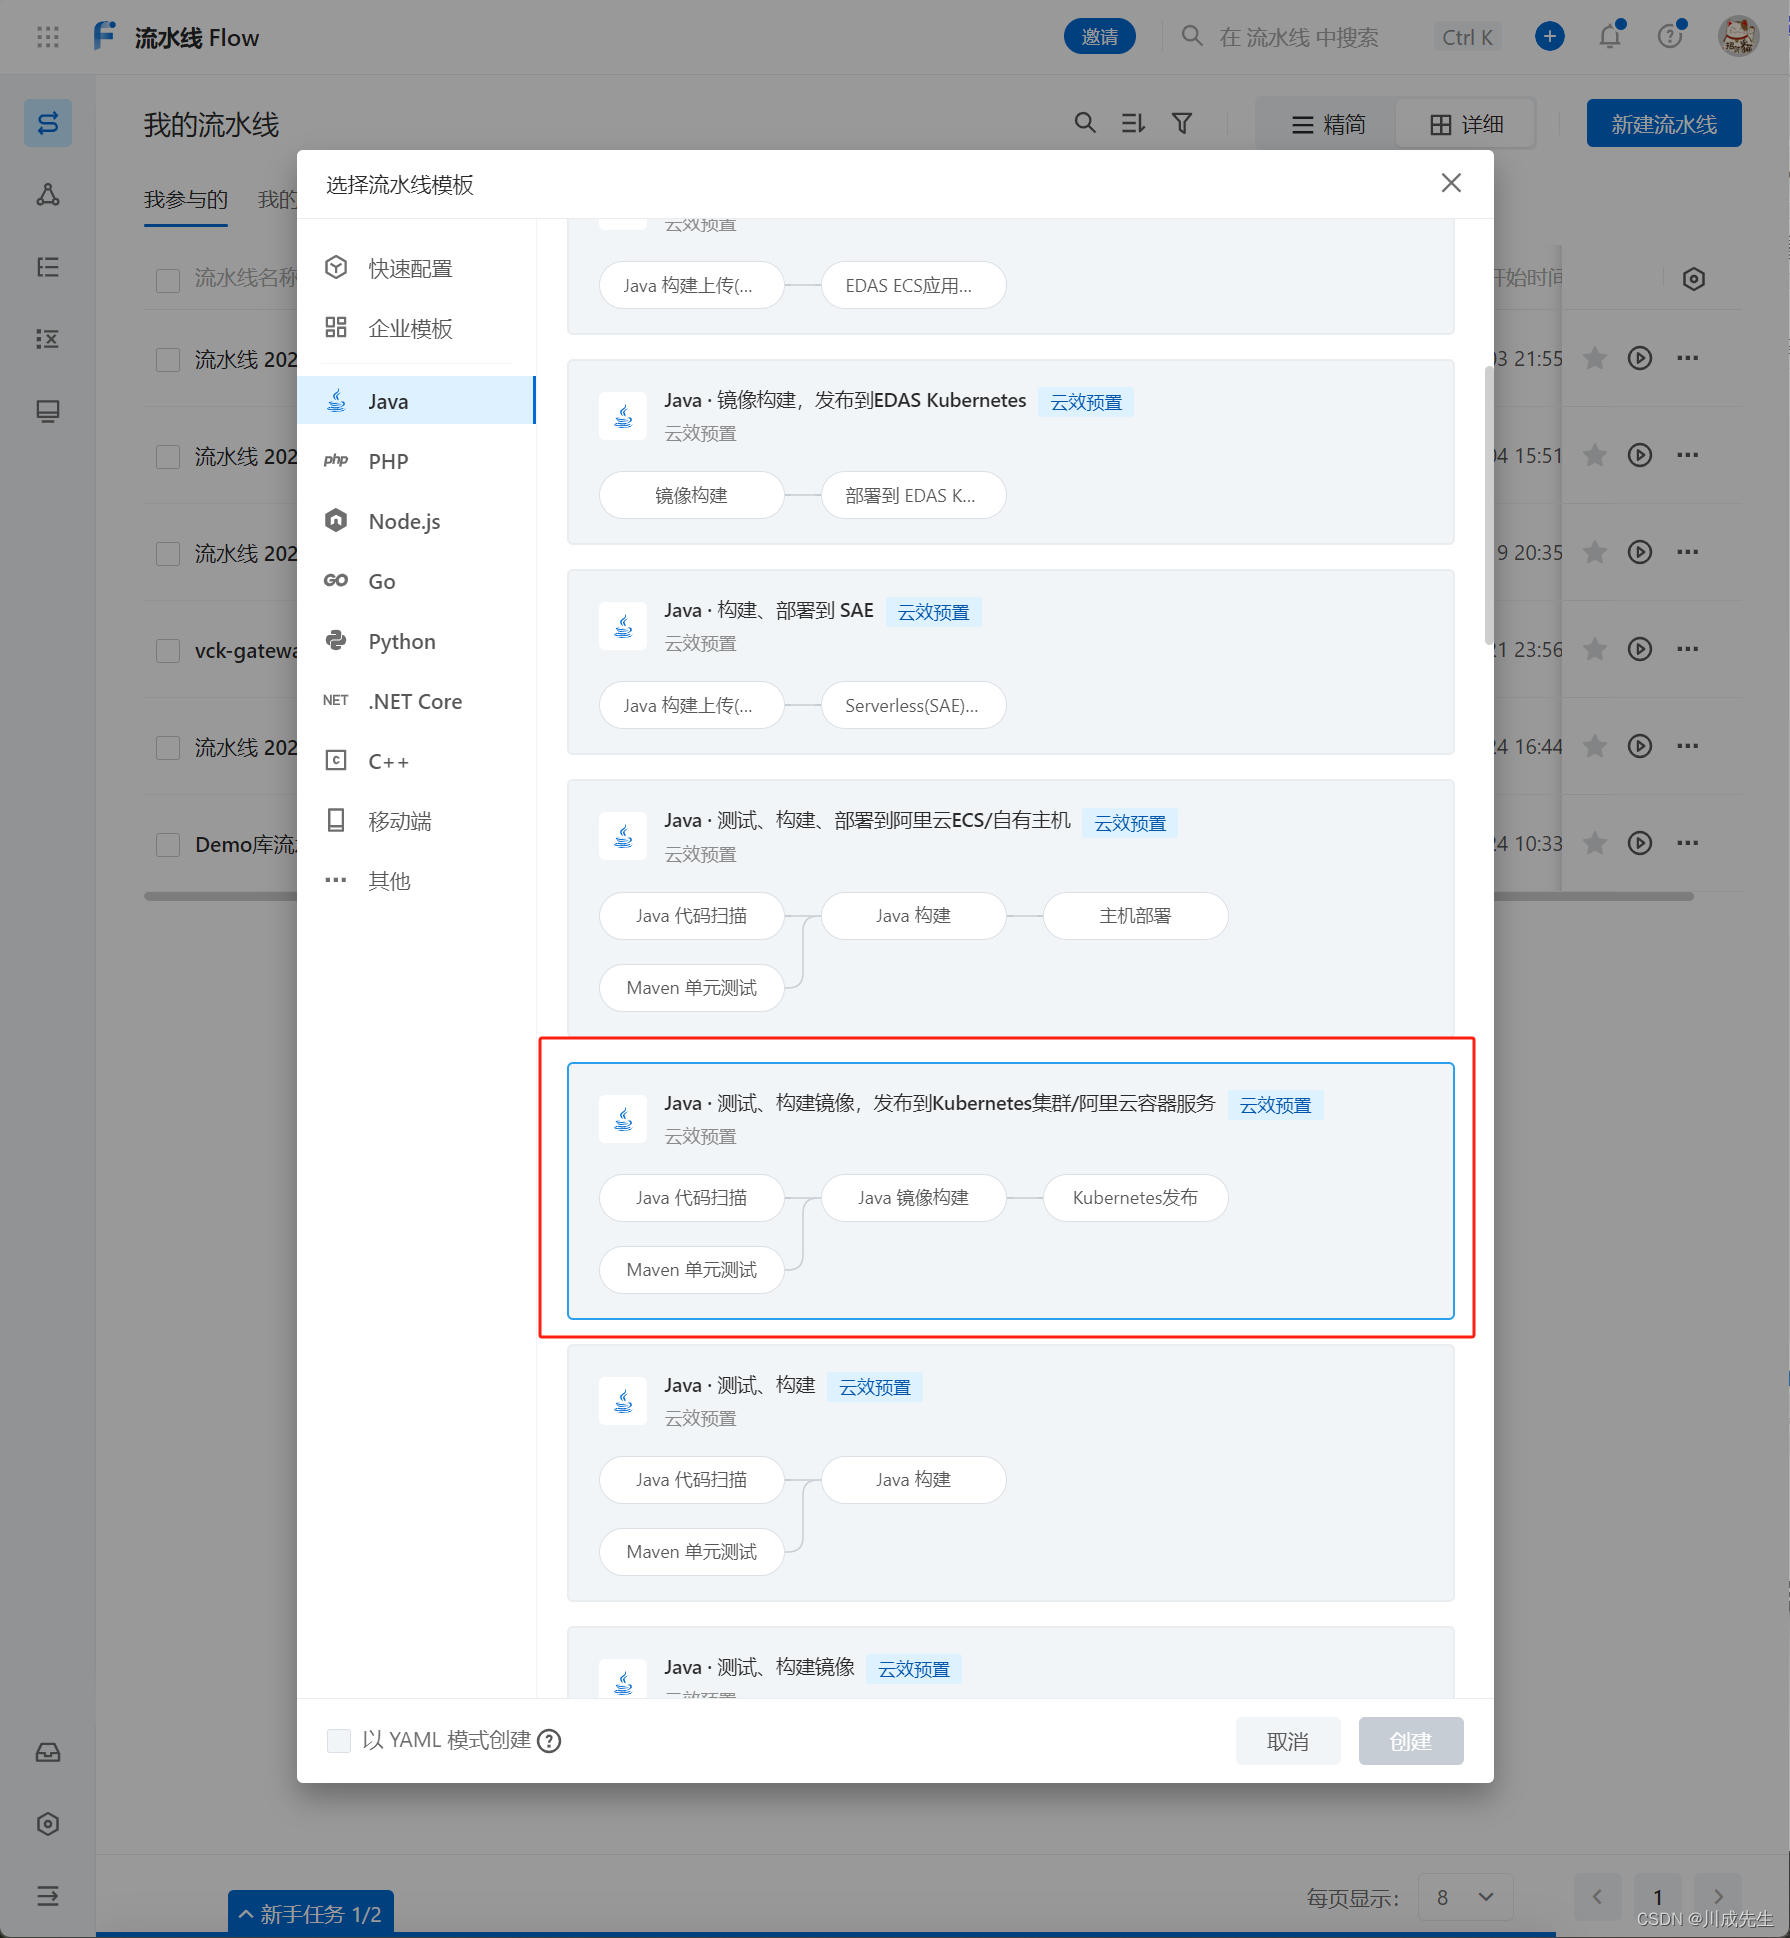The image size is (1790, 1938).
Task: Open the branch-node icon in left sidebar
Action: coord(48,195)
